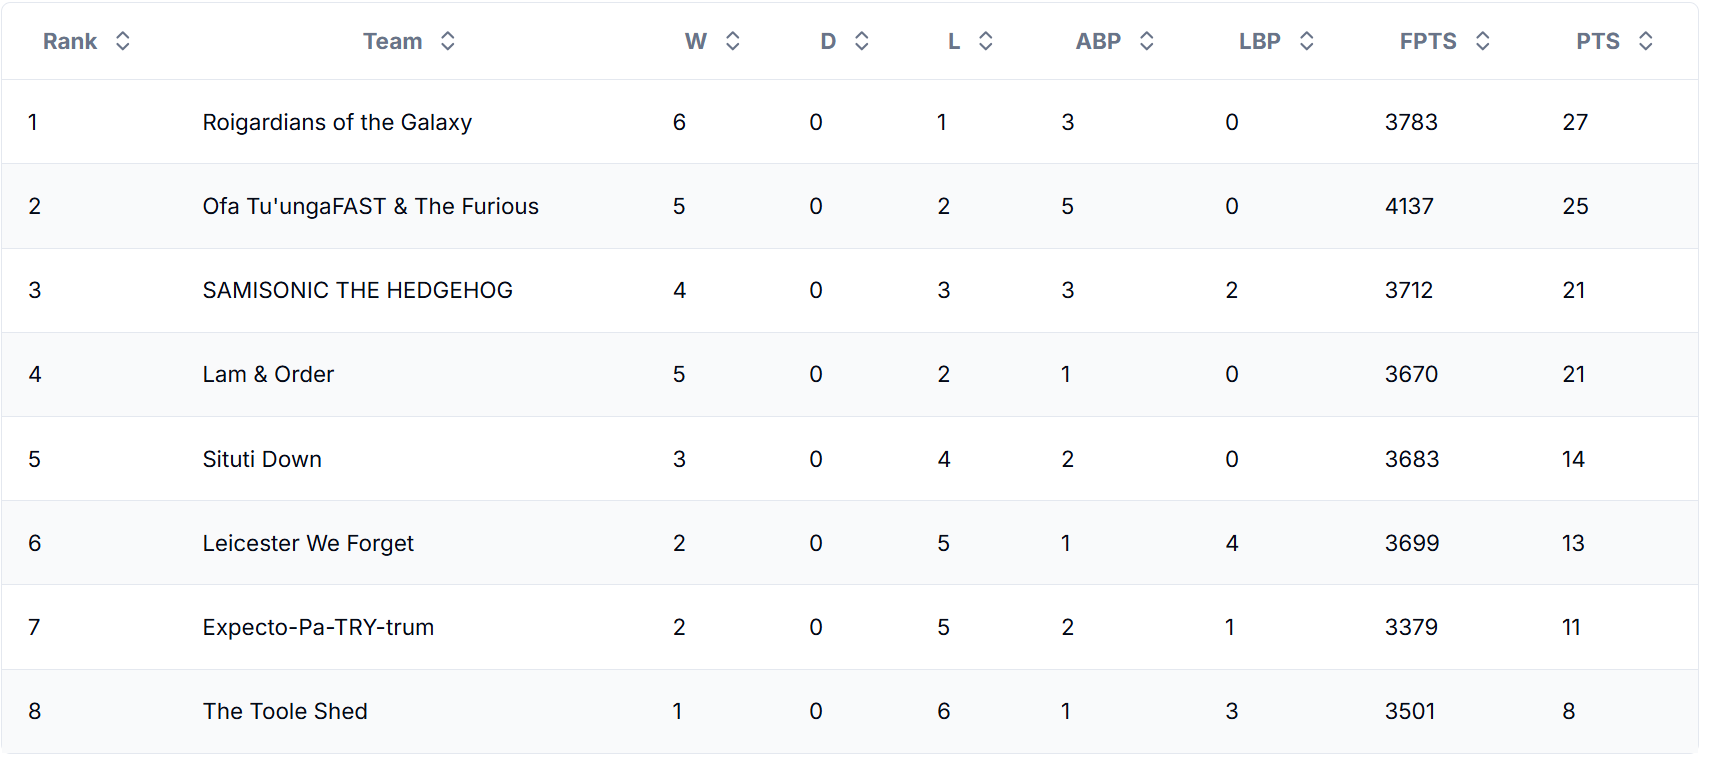1711x774 pixels.
Task: Click the sort icon beside Rank
Action: pos(123,41)
